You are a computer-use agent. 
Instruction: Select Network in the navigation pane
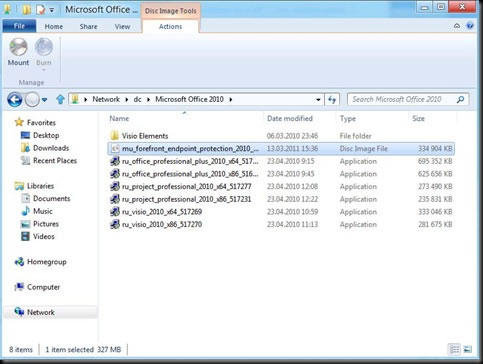(x=41, y=313)
